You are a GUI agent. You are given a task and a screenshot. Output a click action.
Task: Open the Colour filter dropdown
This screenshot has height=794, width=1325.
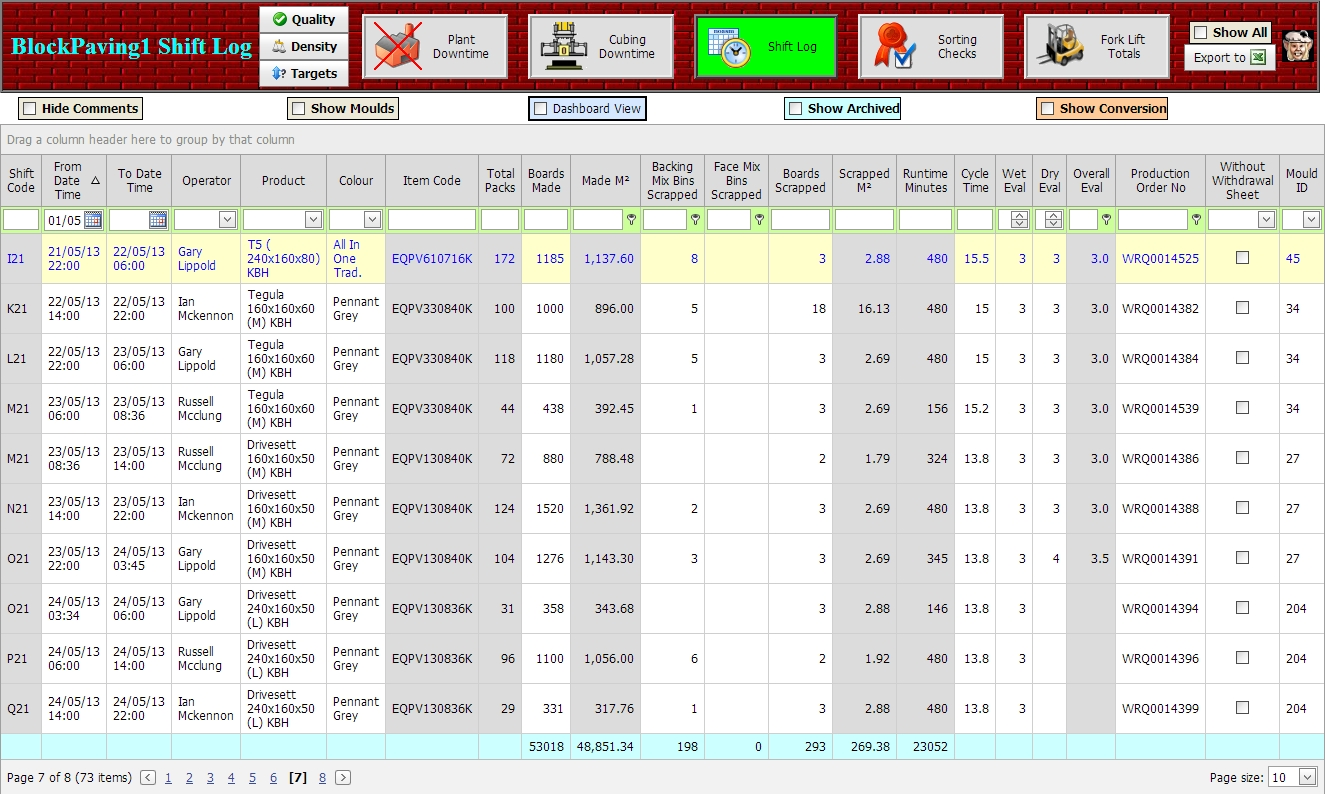[373, 219]
